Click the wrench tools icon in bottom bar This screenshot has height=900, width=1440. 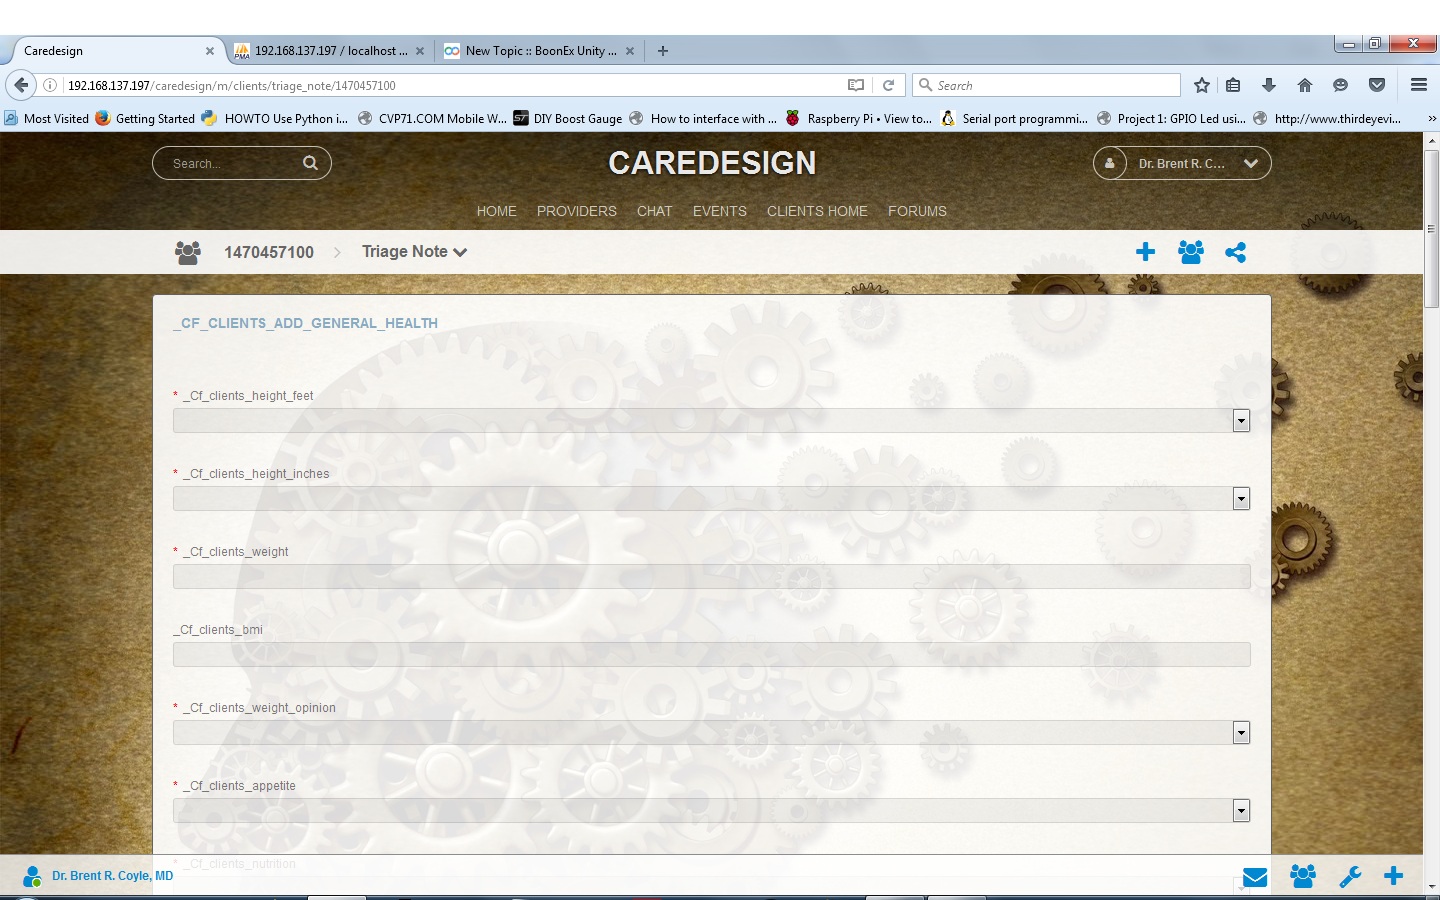[x=1350, y=877]
